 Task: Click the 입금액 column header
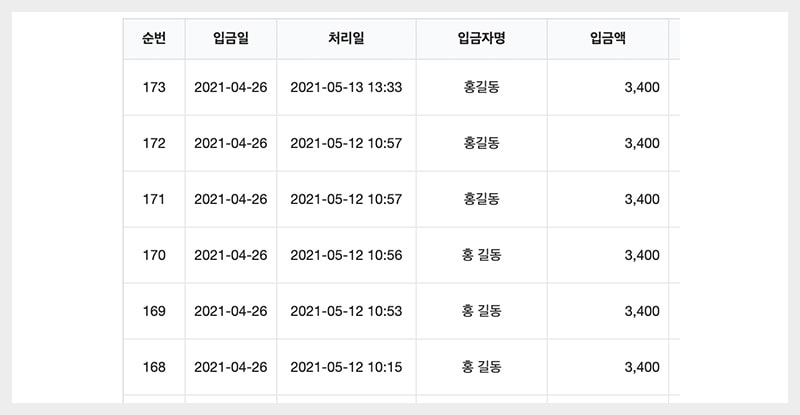(608, 39)
